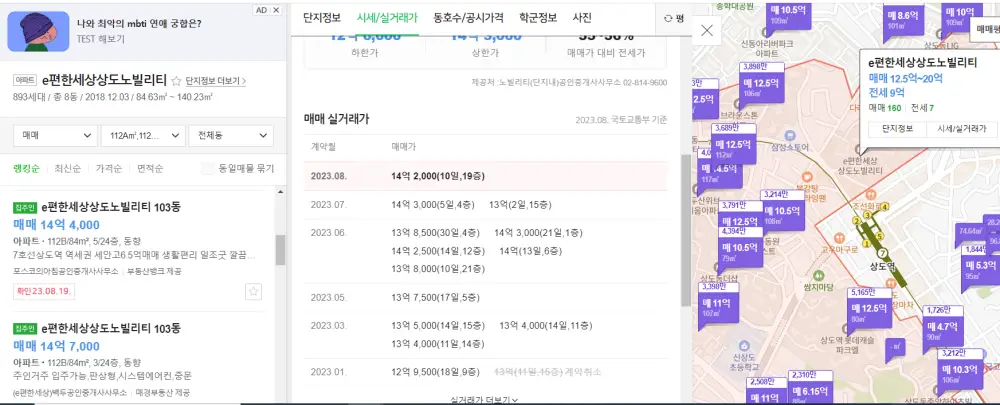Select map marker 매 10.5억 79m²
Screen dimensions: 1000x405
coord(741,250)
